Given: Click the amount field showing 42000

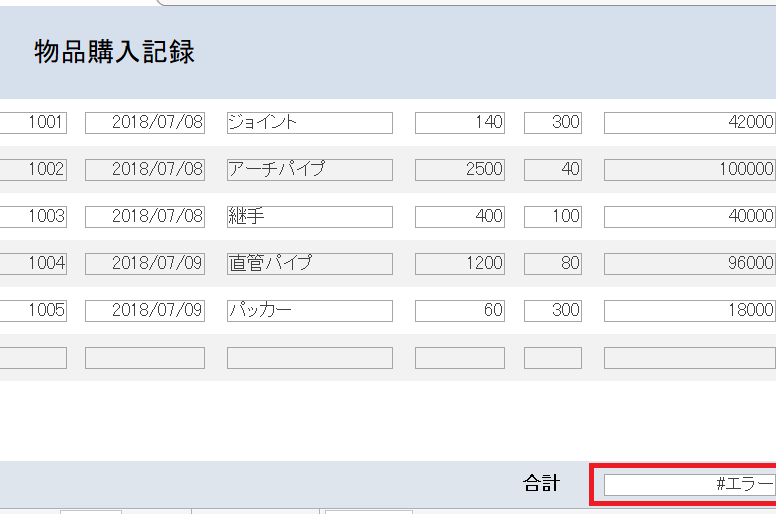Looking at the screenshot, I should pyautogui.click(x=689, y=123).
